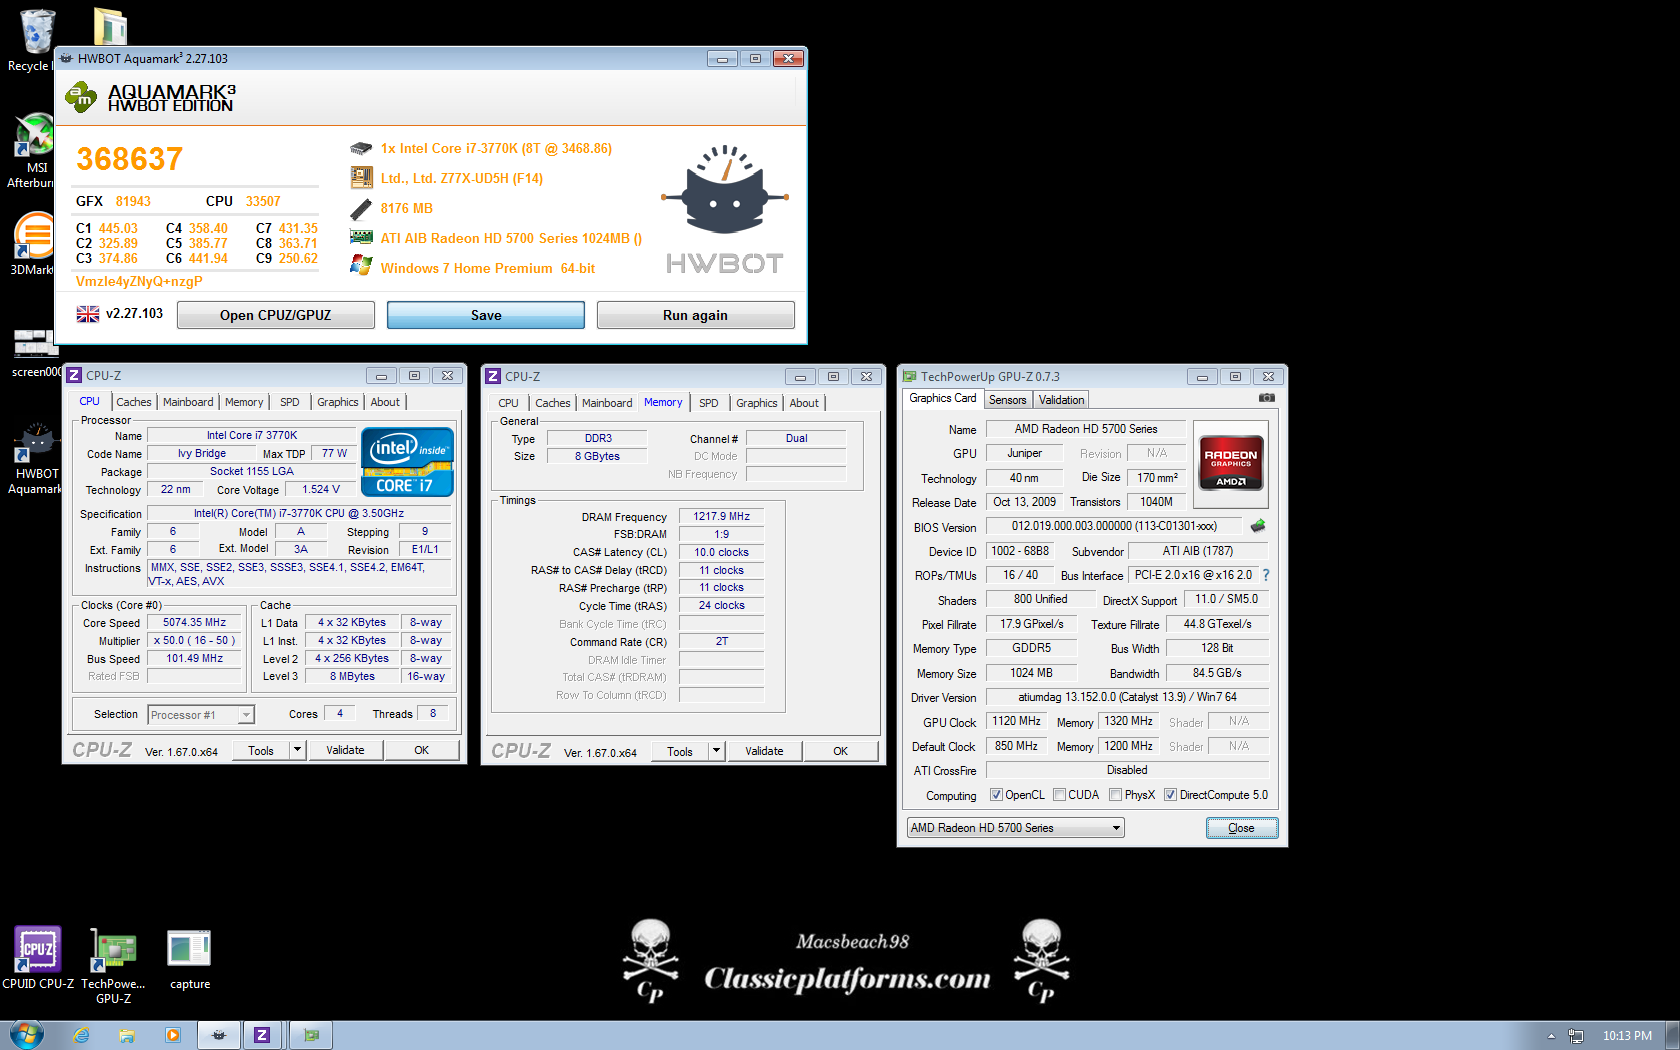The image size is (1680, 1050).
Task: Click the processor icon beside Intel Core i7-3770K
Action: coord(361,148)
